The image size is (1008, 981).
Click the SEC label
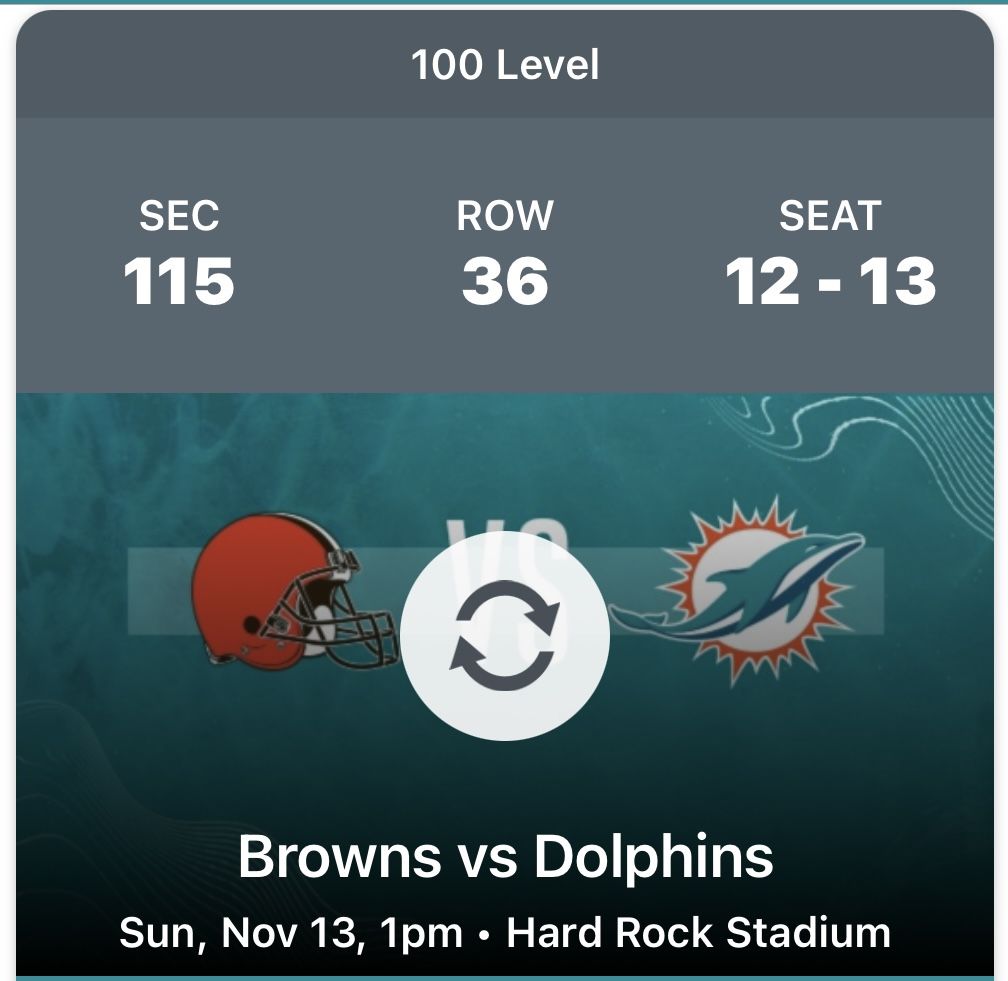(x=179, y=216)
